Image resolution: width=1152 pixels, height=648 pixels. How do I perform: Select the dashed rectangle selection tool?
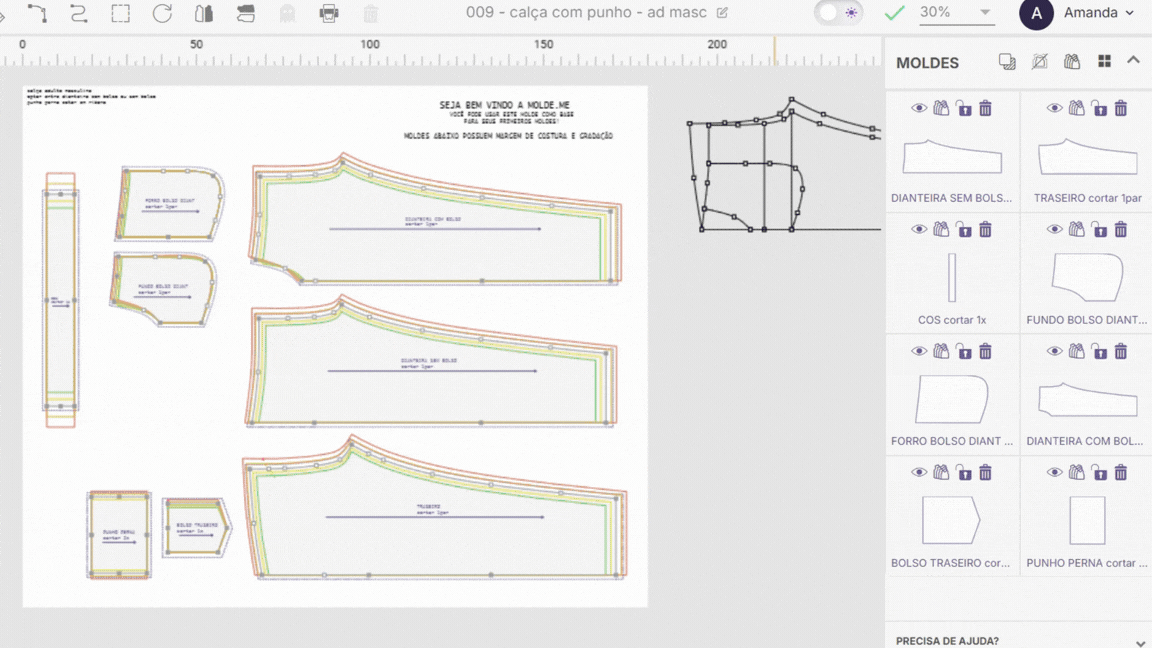120,13
